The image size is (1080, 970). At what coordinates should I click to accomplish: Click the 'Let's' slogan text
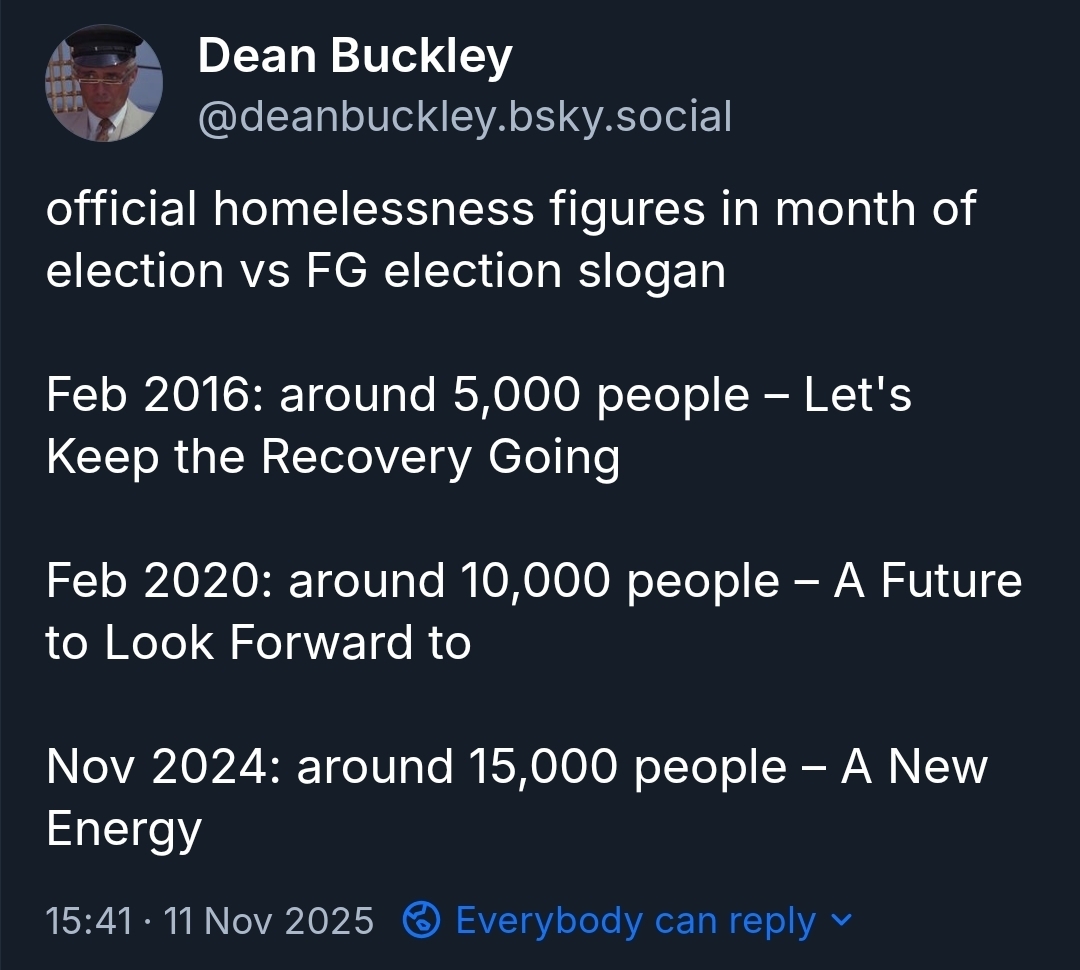tap(857, 395)
